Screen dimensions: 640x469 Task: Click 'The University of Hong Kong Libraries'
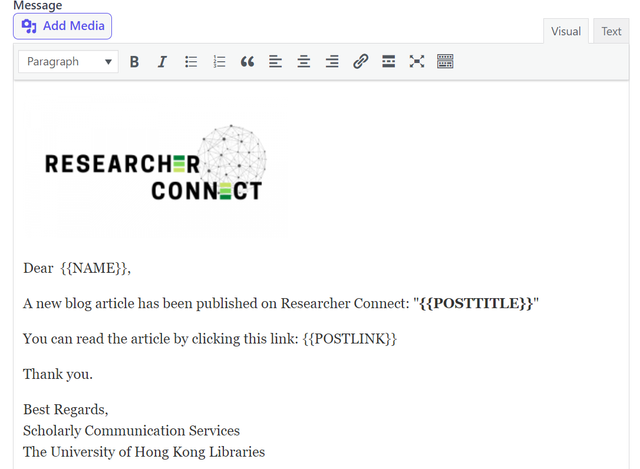tap(144, 452)
